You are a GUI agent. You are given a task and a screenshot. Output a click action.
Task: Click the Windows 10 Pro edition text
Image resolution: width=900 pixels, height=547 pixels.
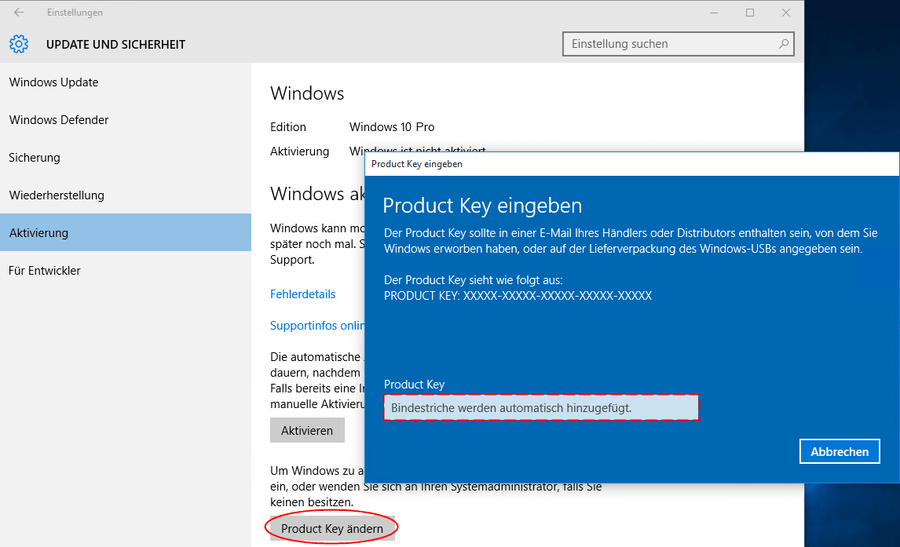[x=392, y=127]
